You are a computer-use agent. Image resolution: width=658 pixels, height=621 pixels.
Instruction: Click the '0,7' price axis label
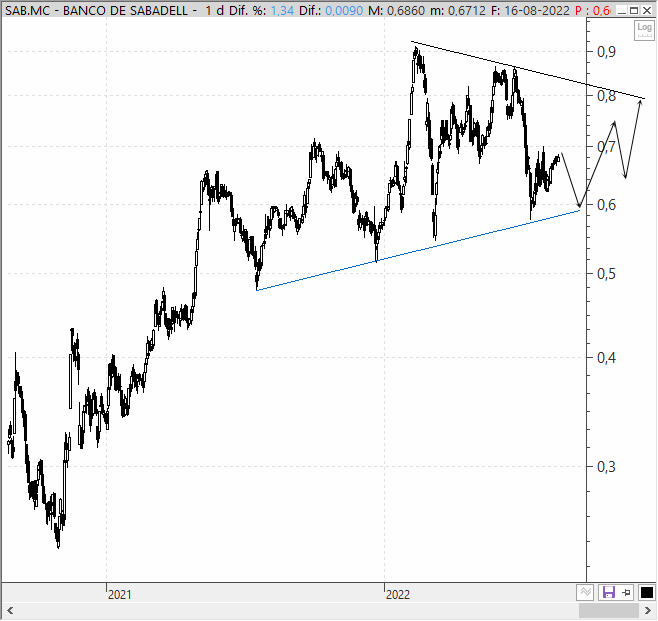coord(606,147)
